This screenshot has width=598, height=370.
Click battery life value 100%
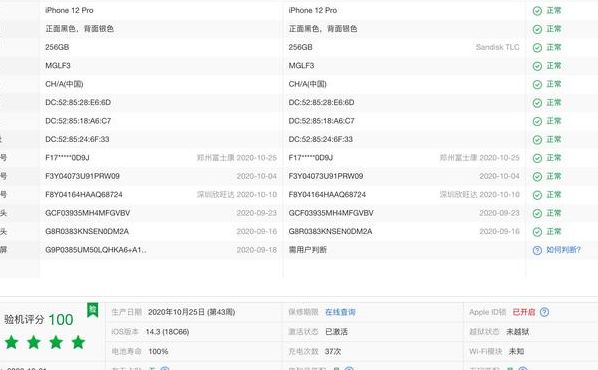point(158,351)
